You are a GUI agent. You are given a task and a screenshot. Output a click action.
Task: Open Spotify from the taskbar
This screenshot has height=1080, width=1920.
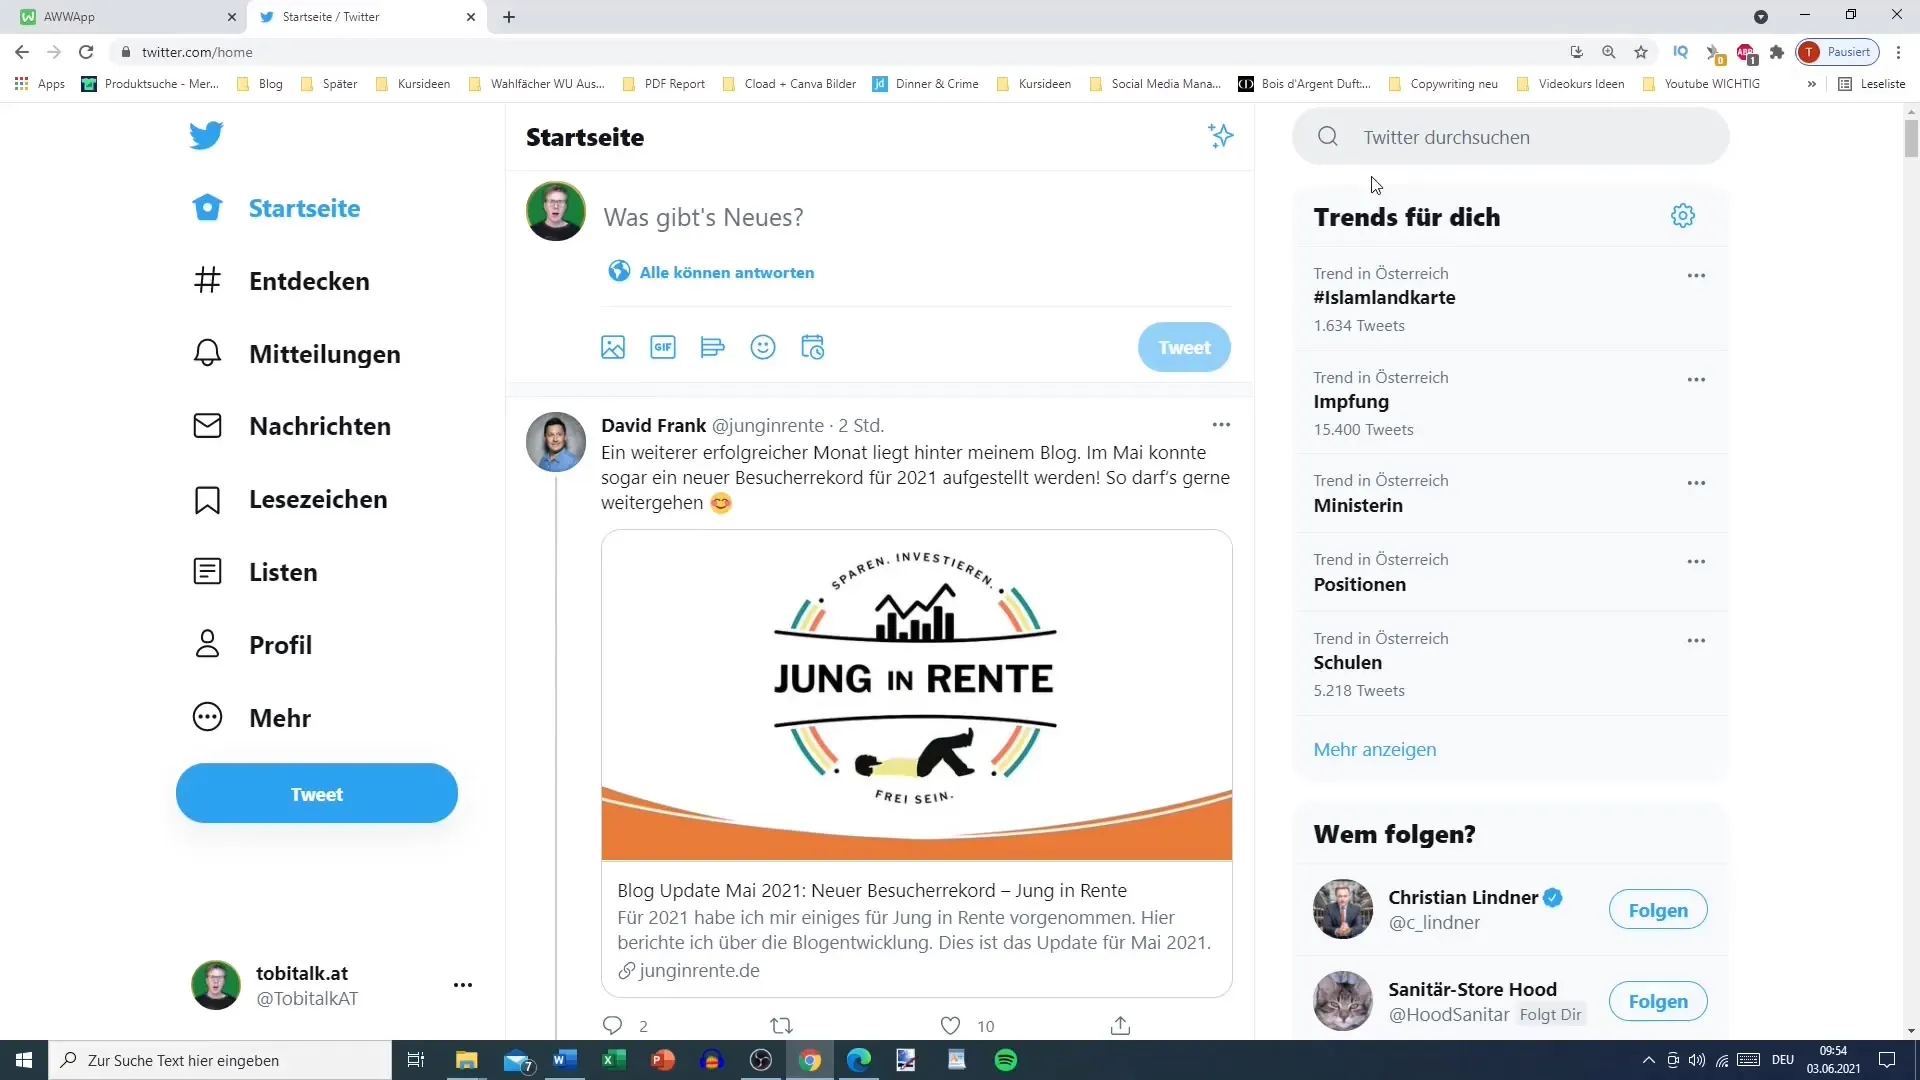point(1006,1060)
